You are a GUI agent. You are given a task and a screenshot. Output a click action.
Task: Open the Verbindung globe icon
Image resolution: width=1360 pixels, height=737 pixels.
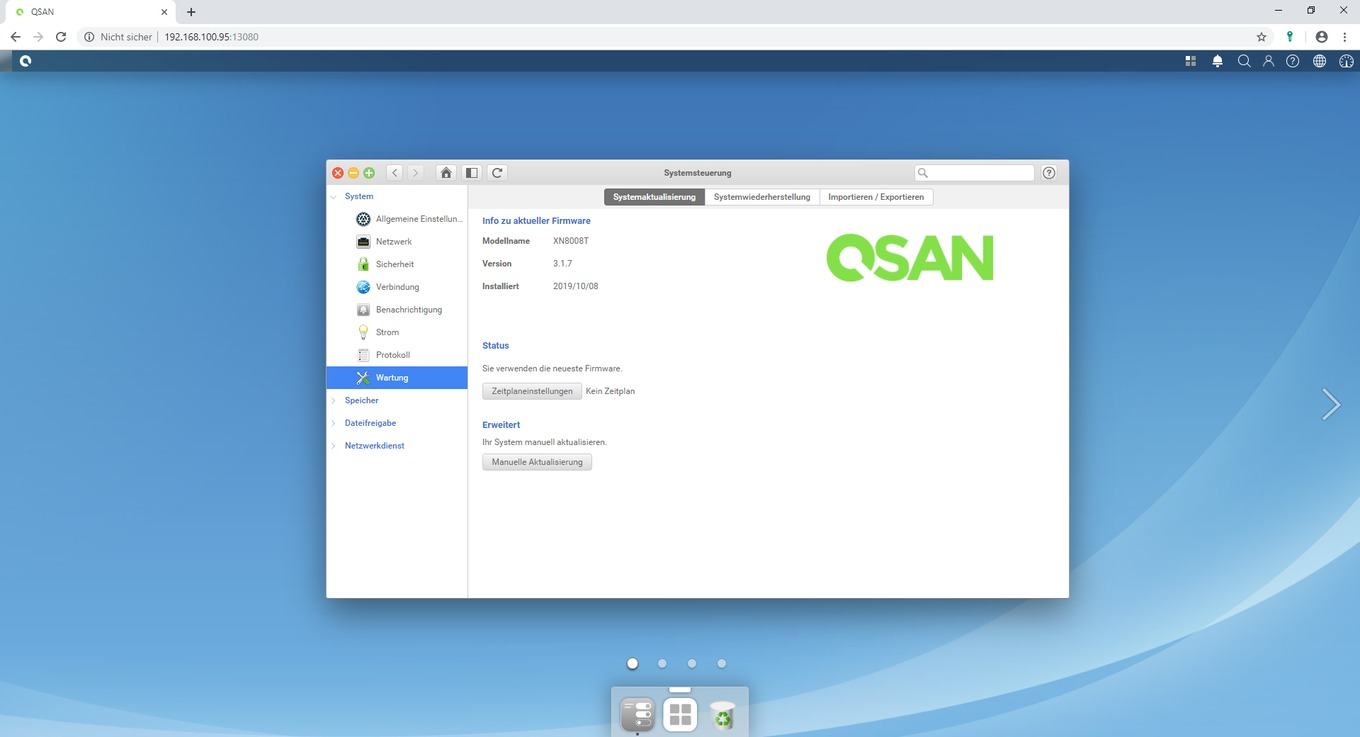[x=363, y=287]
